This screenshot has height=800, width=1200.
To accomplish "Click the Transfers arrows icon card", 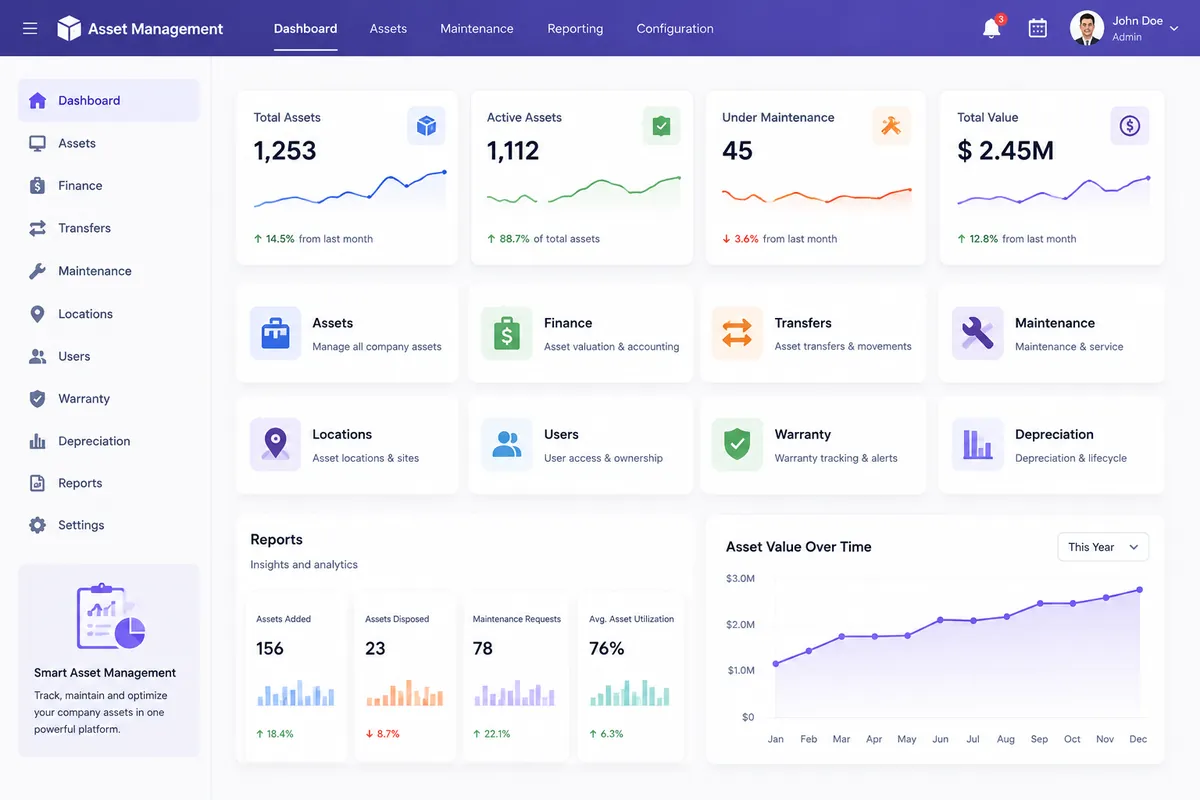I will [737, 333].
